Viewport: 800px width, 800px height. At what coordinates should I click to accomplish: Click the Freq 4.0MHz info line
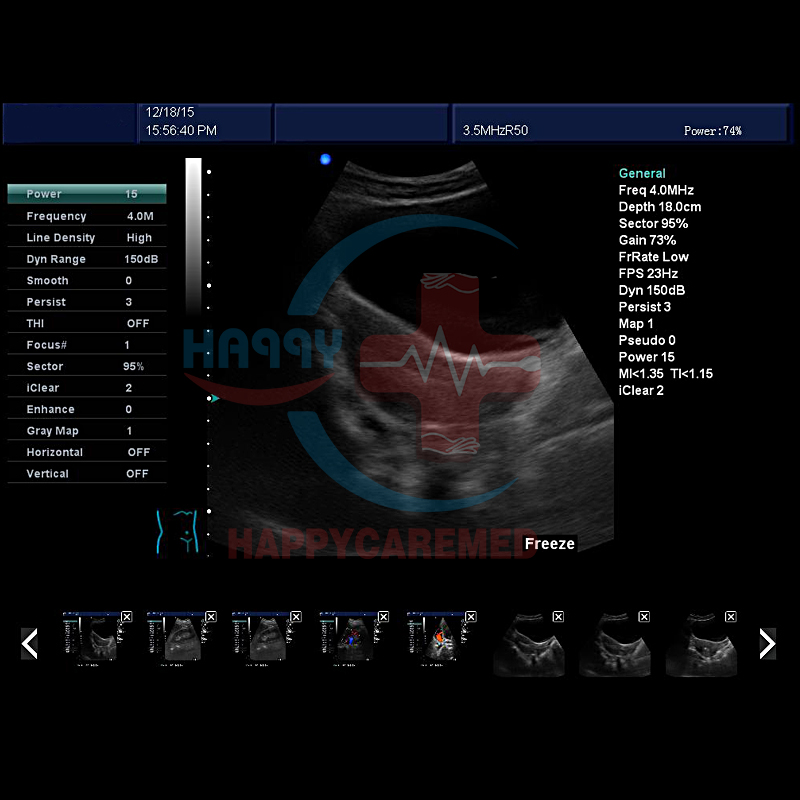[656, 190]
